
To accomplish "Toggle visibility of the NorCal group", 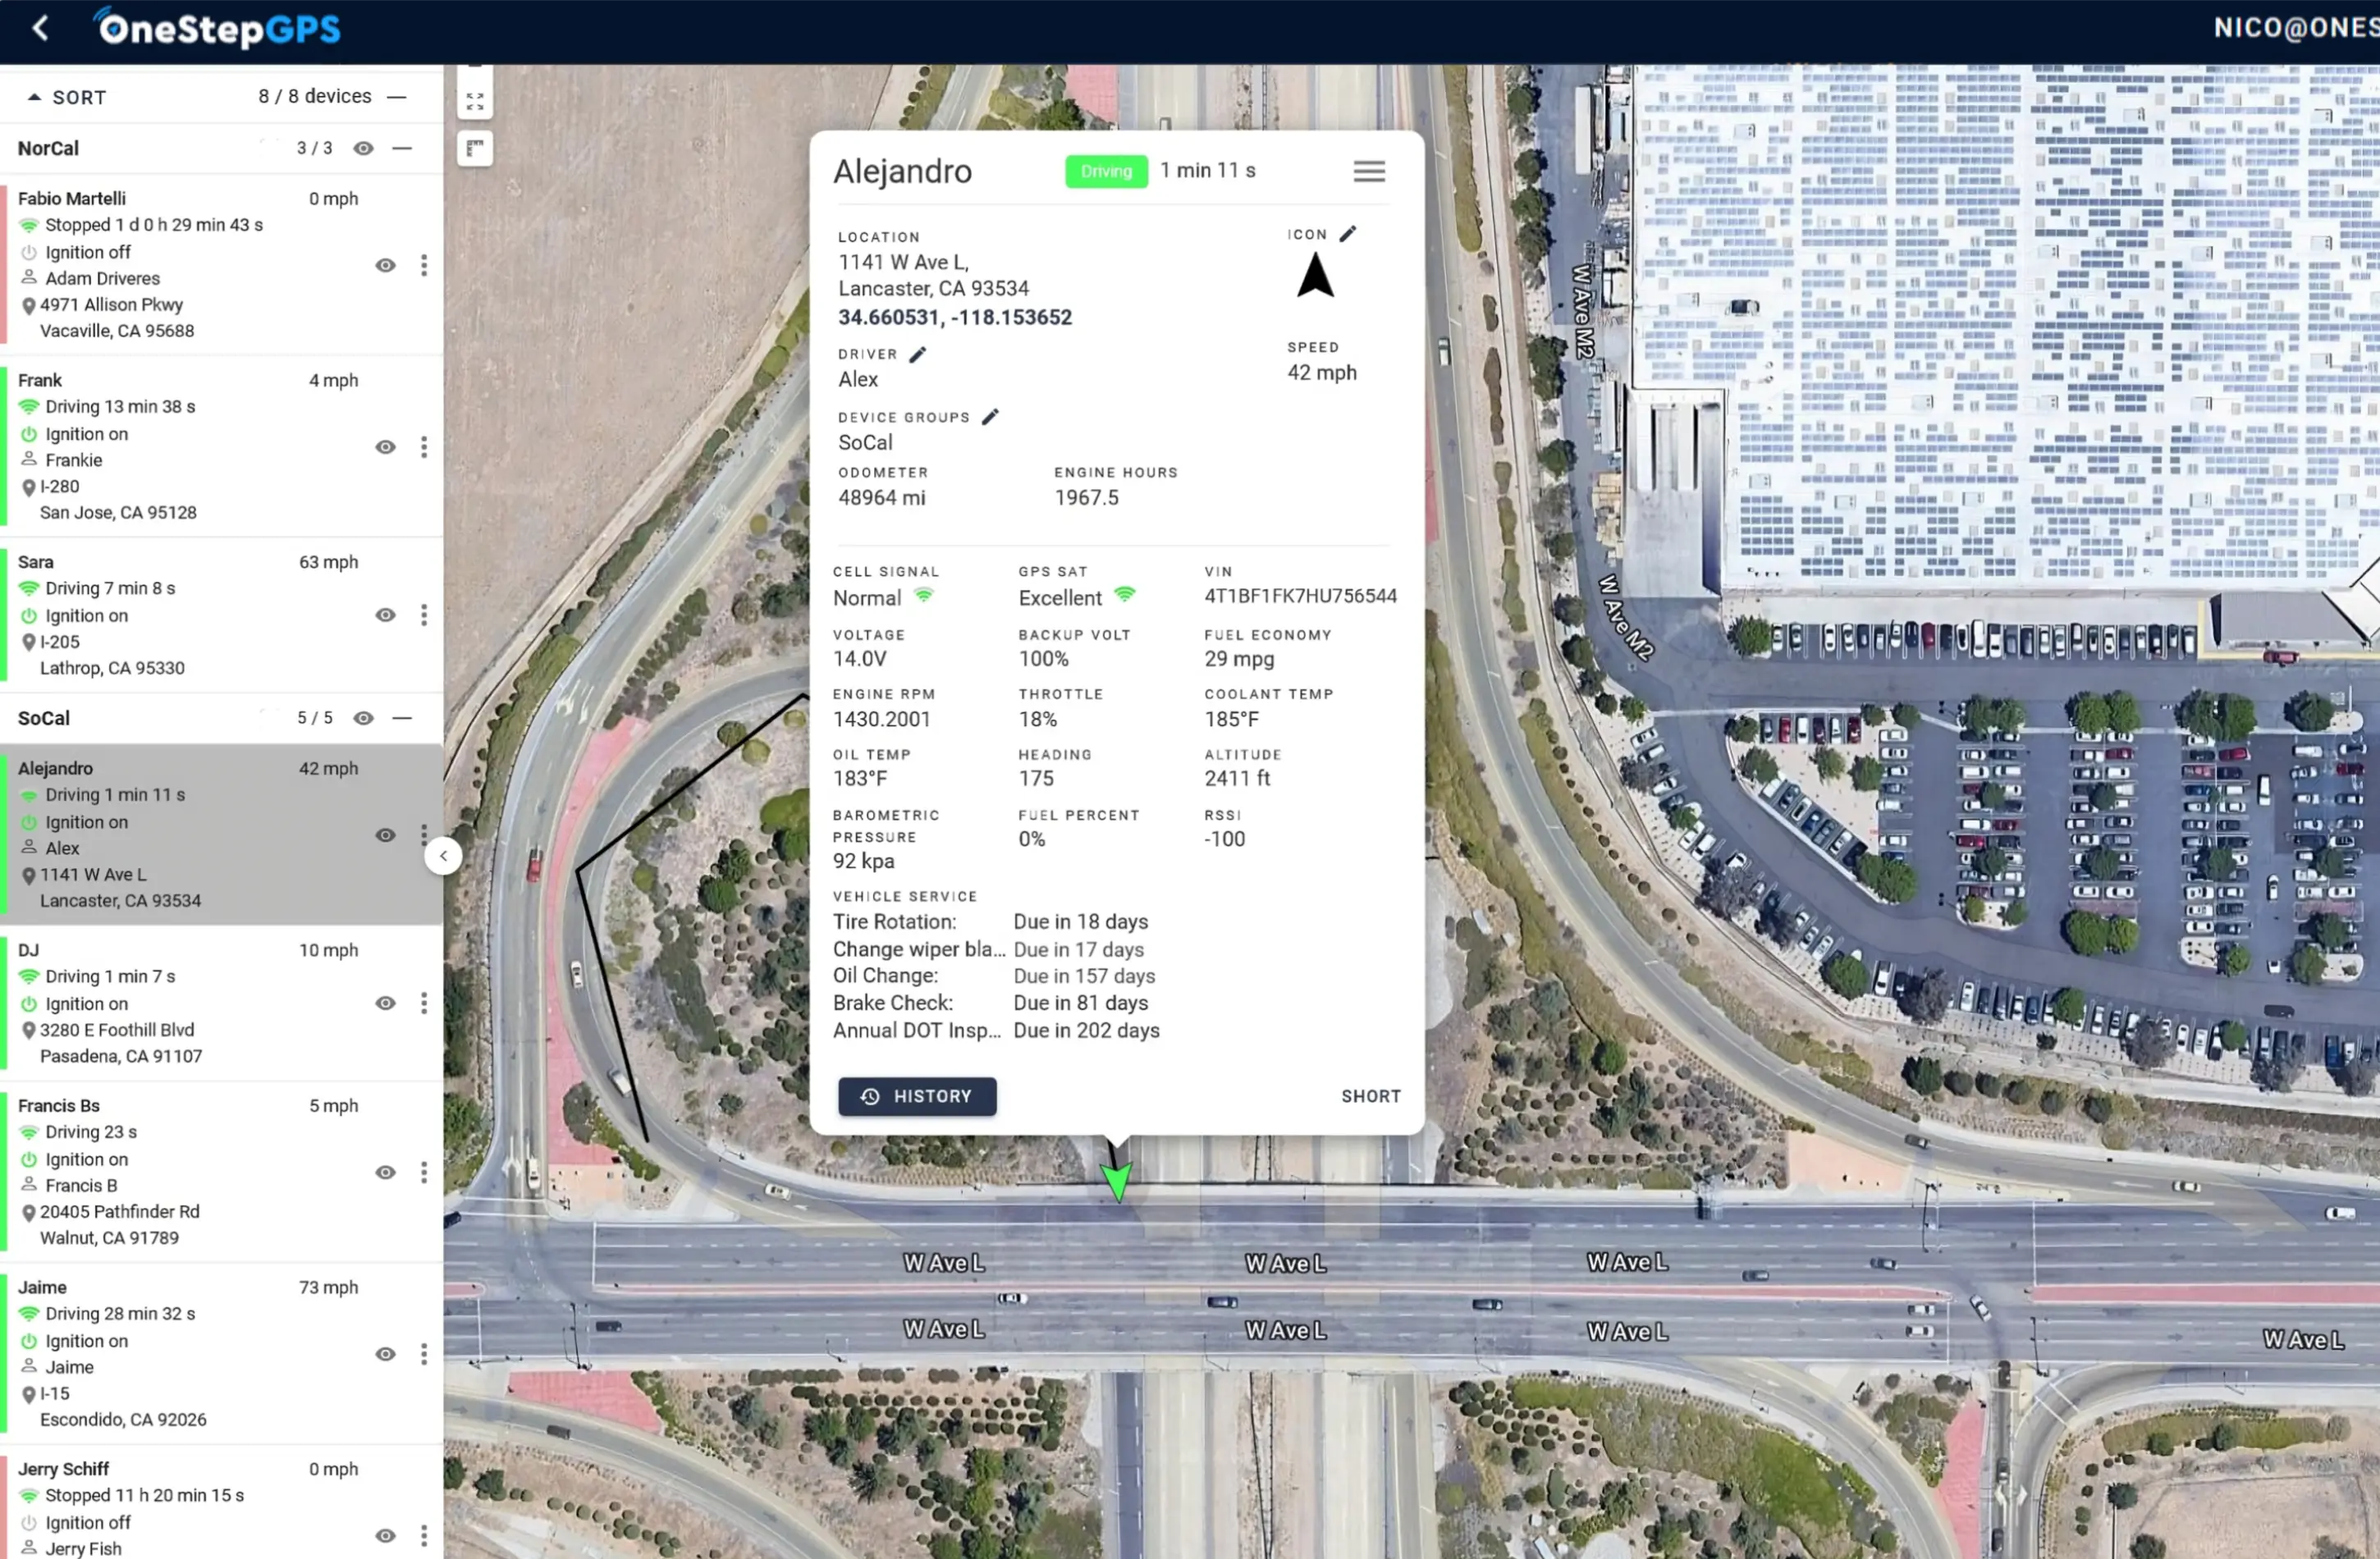I will click(363, 148).
